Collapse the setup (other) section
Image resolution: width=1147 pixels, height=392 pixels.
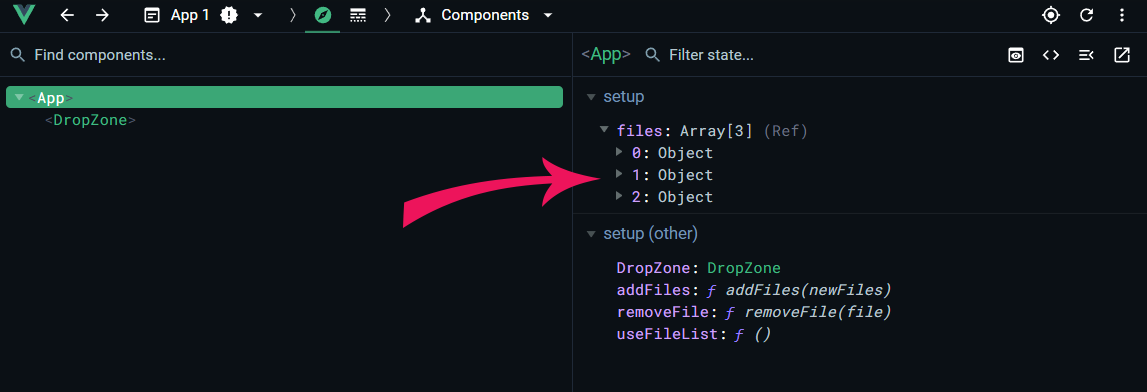591,234
